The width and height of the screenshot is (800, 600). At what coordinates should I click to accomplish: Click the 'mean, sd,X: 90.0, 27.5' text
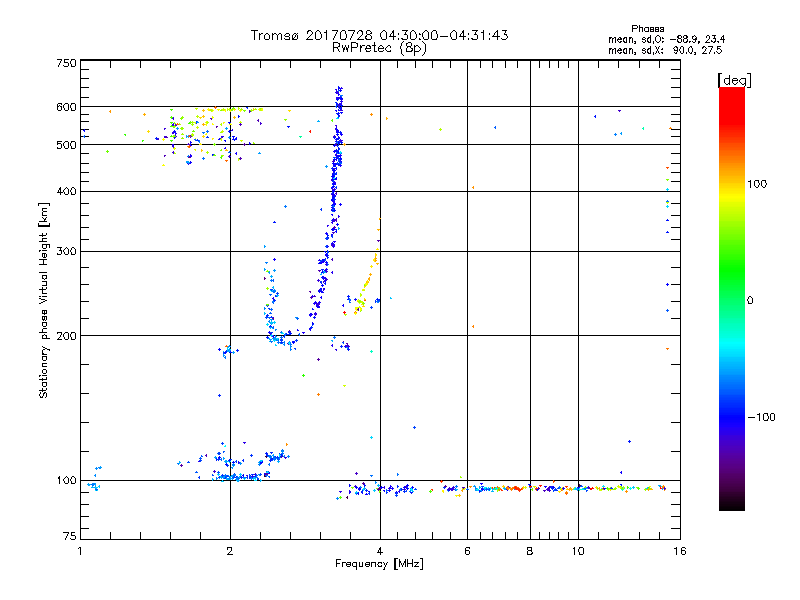(665, 50)
